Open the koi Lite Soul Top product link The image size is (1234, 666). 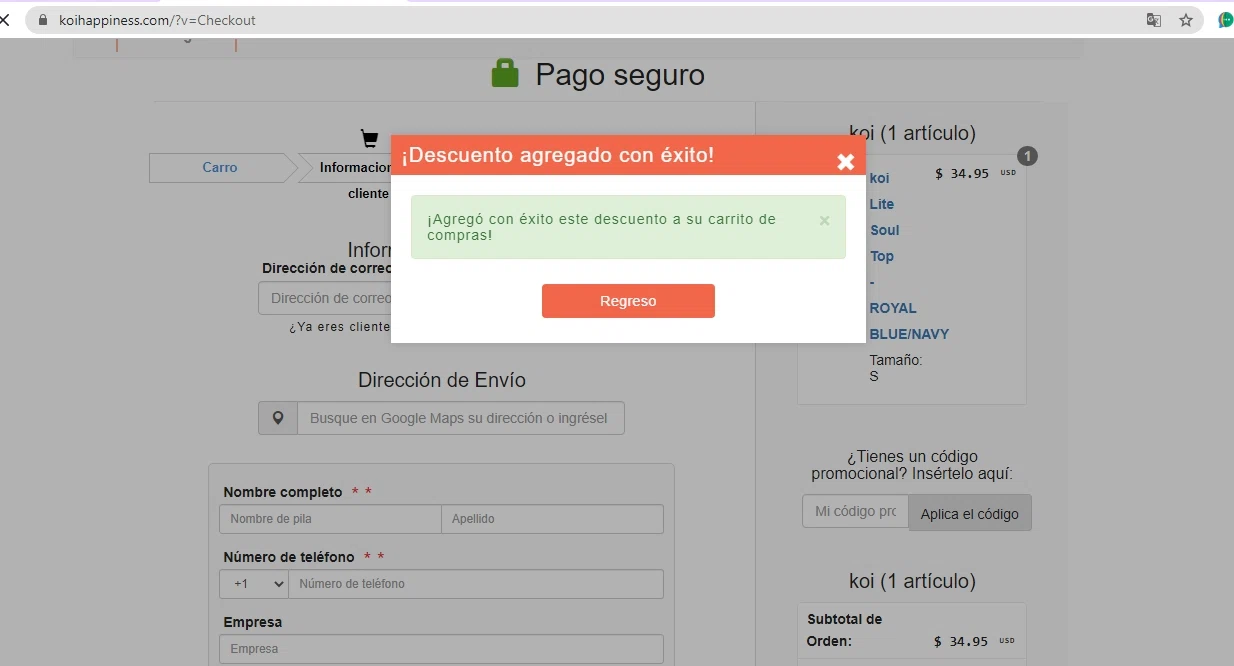(x=884, y=217)
